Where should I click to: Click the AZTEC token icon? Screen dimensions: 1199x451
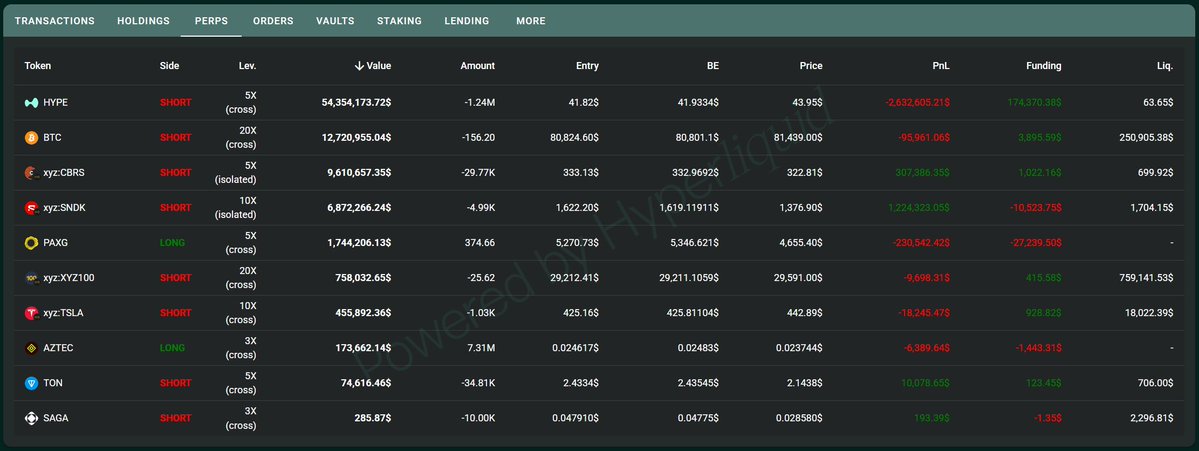point(31,348)
